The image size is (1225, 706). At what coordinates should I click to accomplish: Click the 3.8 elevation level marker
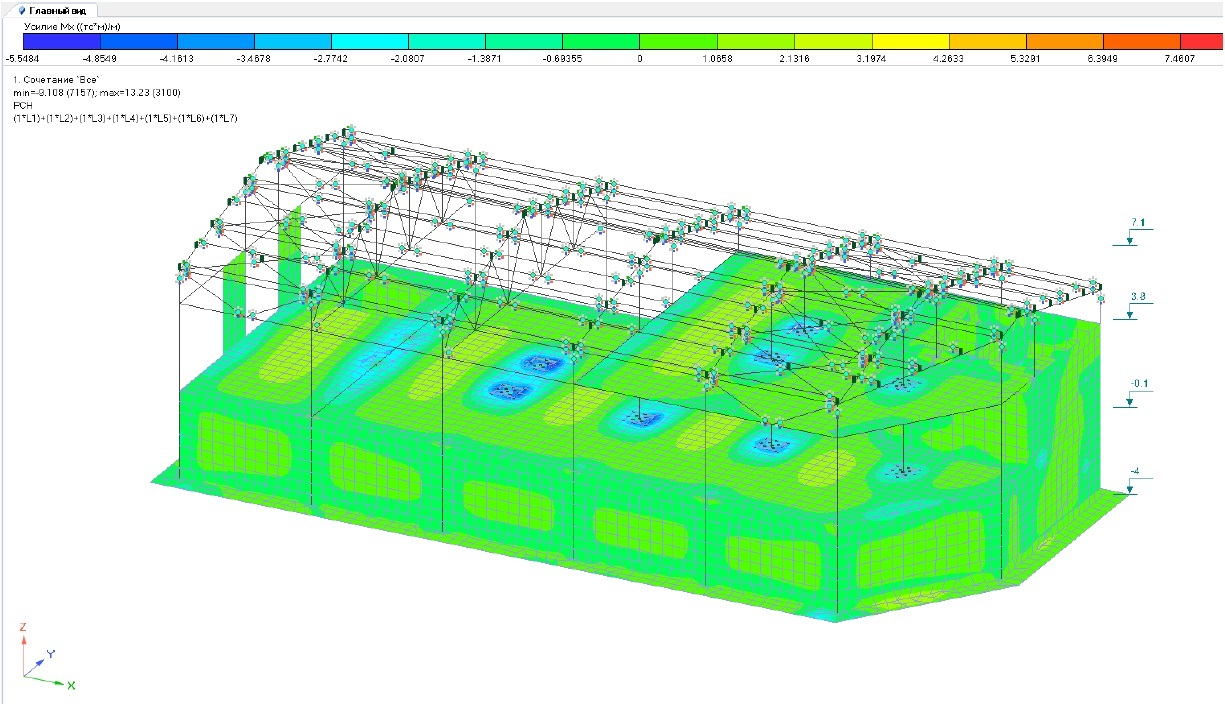click(x=1137, y=296)
